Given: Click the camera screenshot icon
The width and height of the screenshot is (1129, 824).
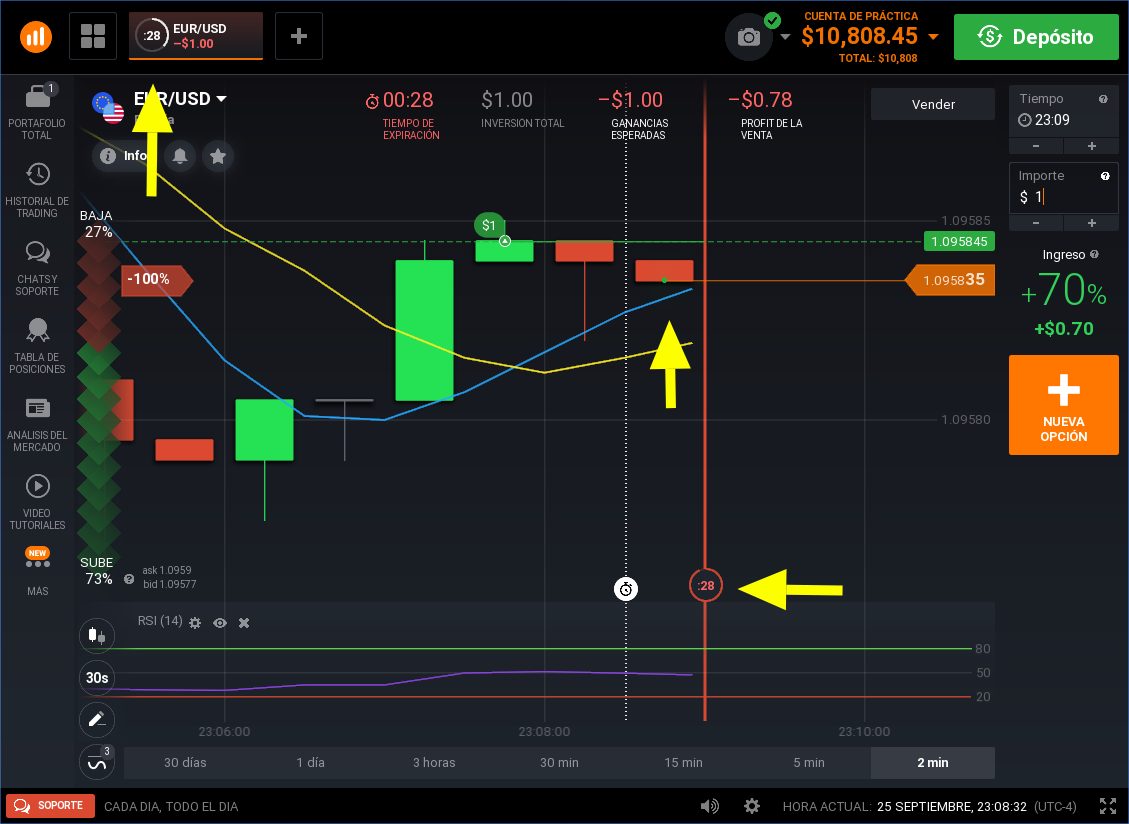Looking at the screenshot, I should [749, 37].
